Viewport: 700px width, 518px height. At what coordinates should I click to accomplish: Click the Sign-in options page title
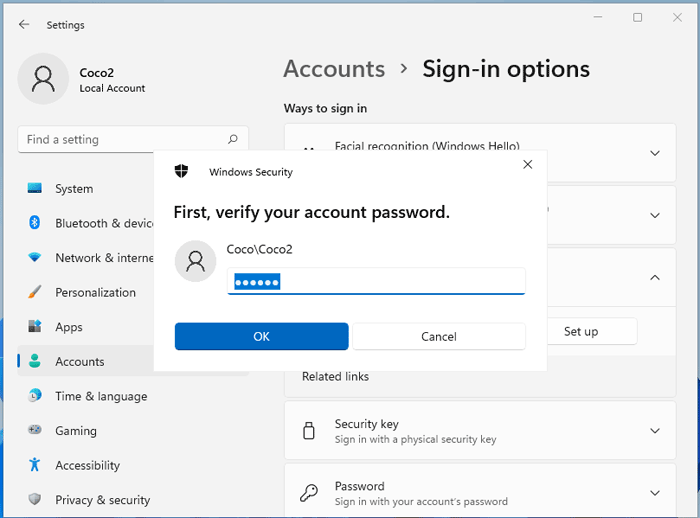click(x=506, y=69)
